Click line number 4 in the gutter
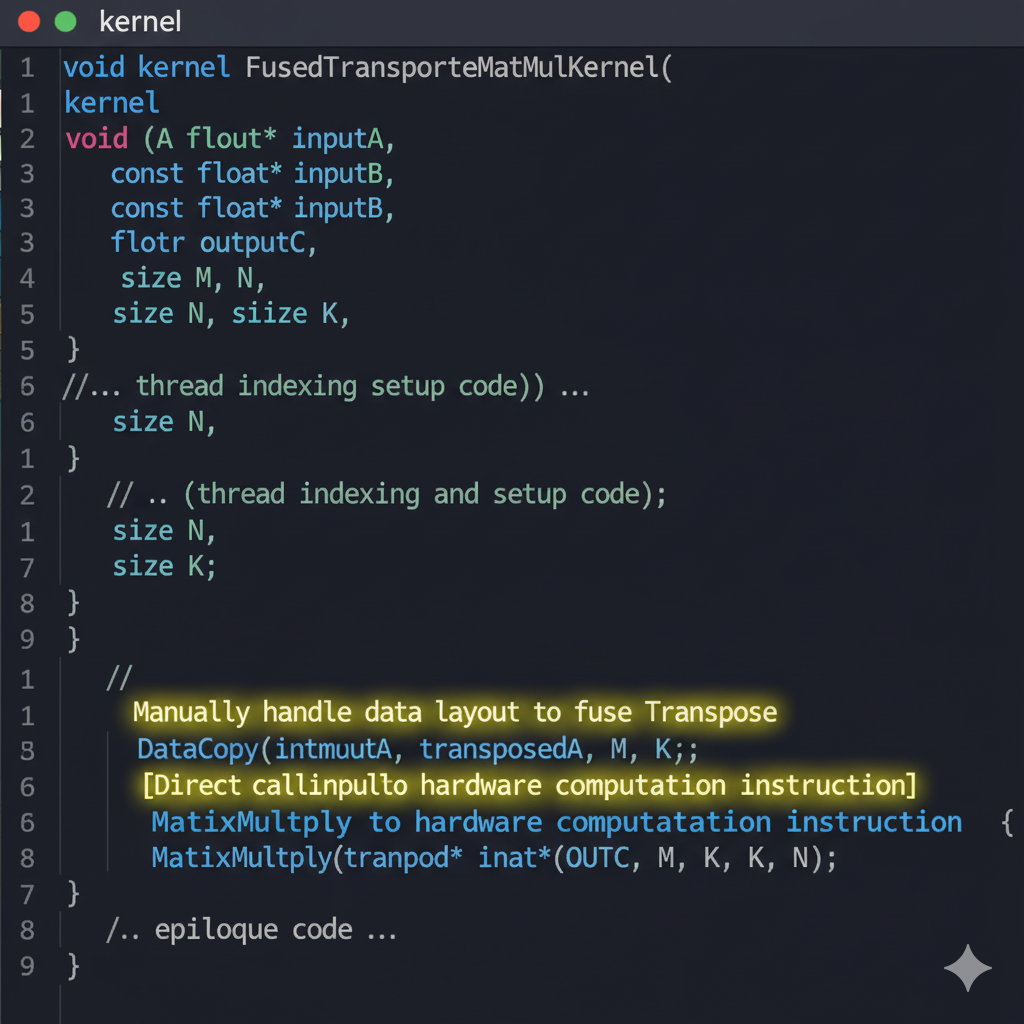 coord(27,278)
